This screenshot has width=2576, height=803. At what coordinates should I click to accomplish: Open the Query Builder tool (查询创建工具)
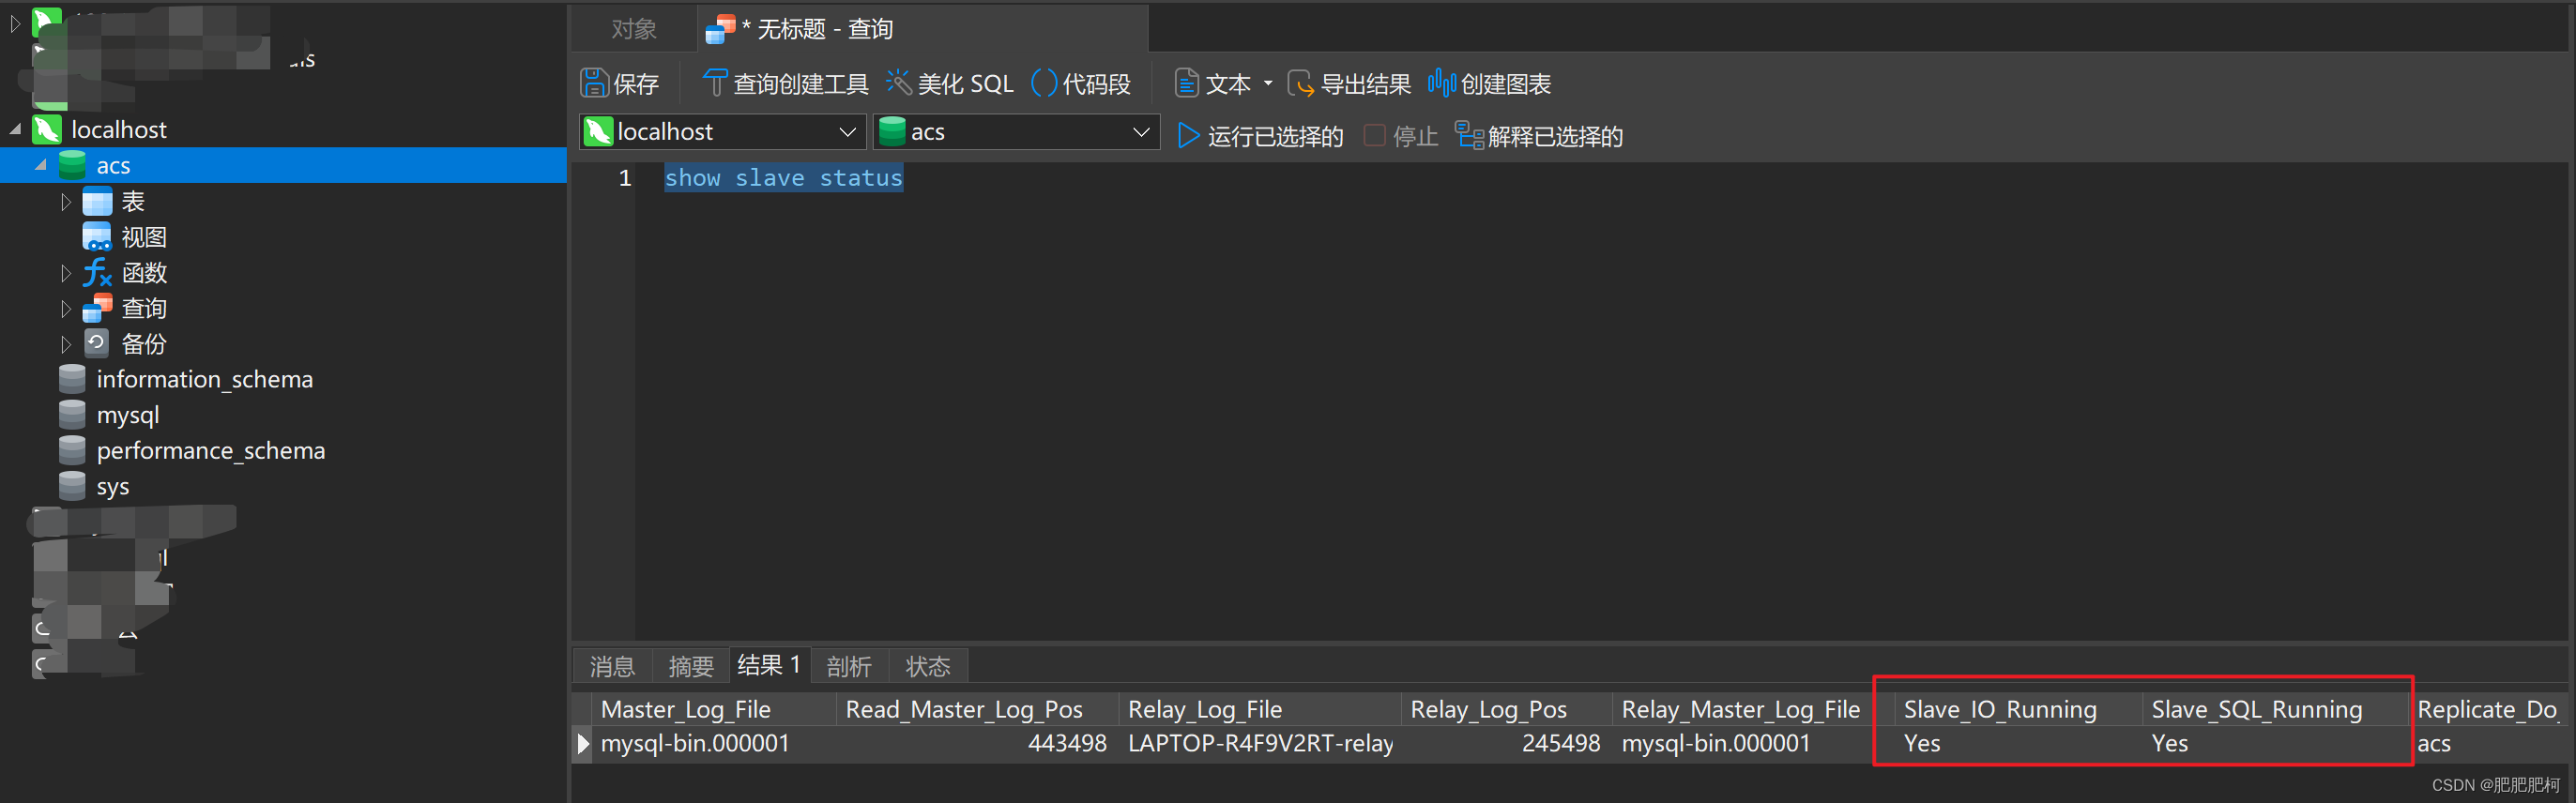pyautogui.click(x=785, y=84)
